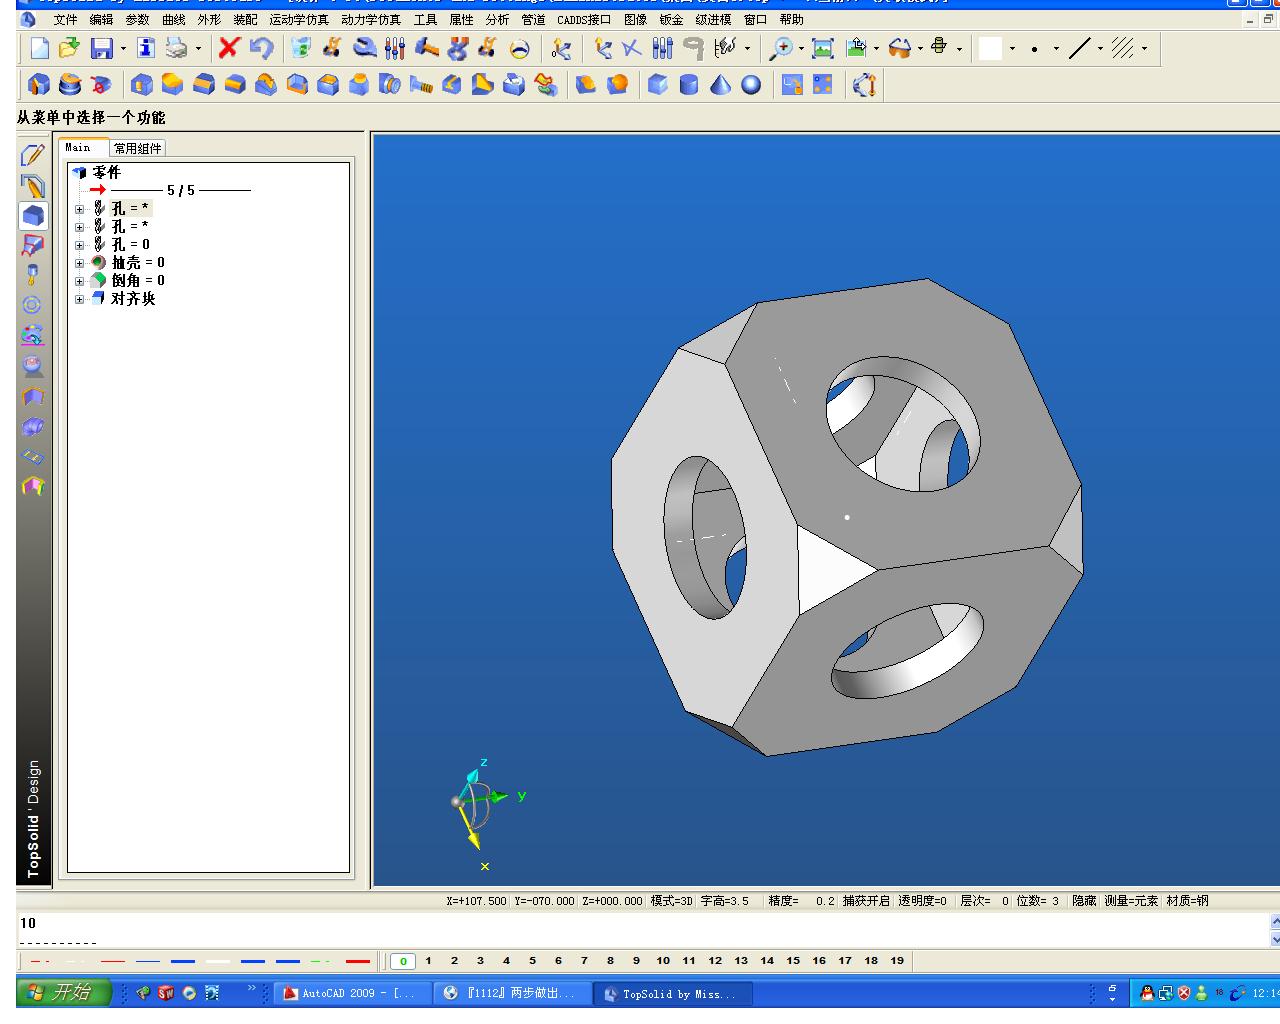1280x1024 pixels.
Task: Click the 开始 Start button
Action: click(x=63, y=993)
